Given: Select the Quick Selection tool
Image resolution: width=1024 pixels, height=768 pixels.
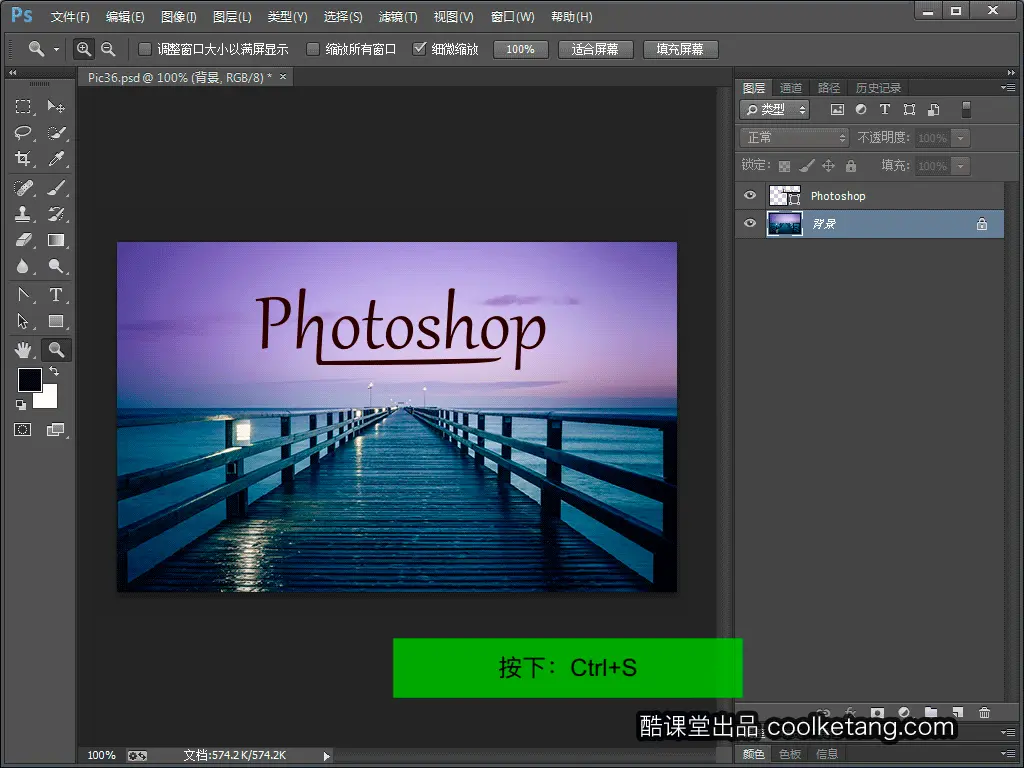Looking at the screenshot, I should tap(56, 133).
